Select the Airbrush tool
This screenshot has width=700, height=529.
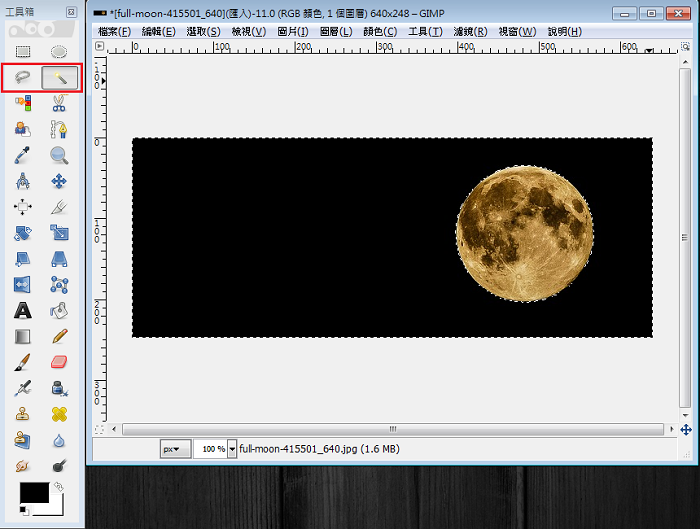tap(23, 388)
